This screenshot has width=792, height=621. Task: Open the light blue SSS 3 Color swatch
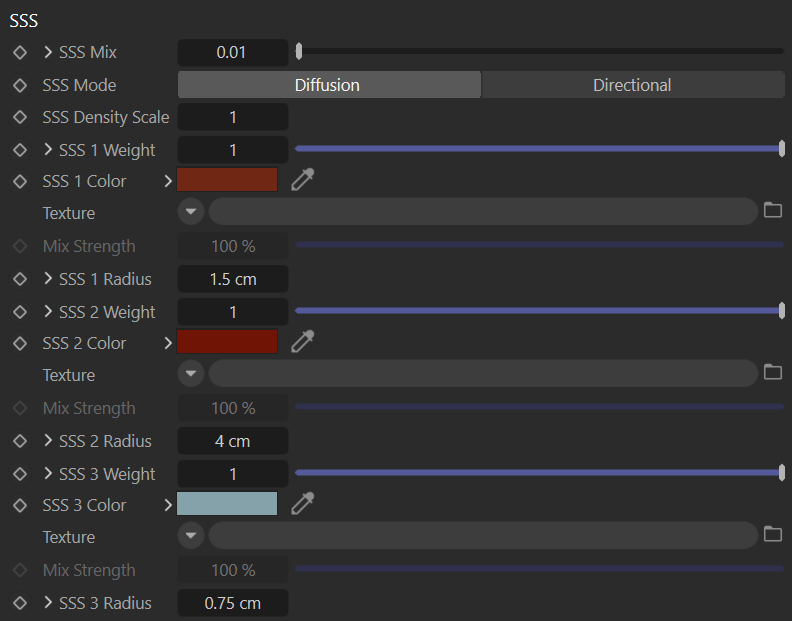(x=227, y=504)
